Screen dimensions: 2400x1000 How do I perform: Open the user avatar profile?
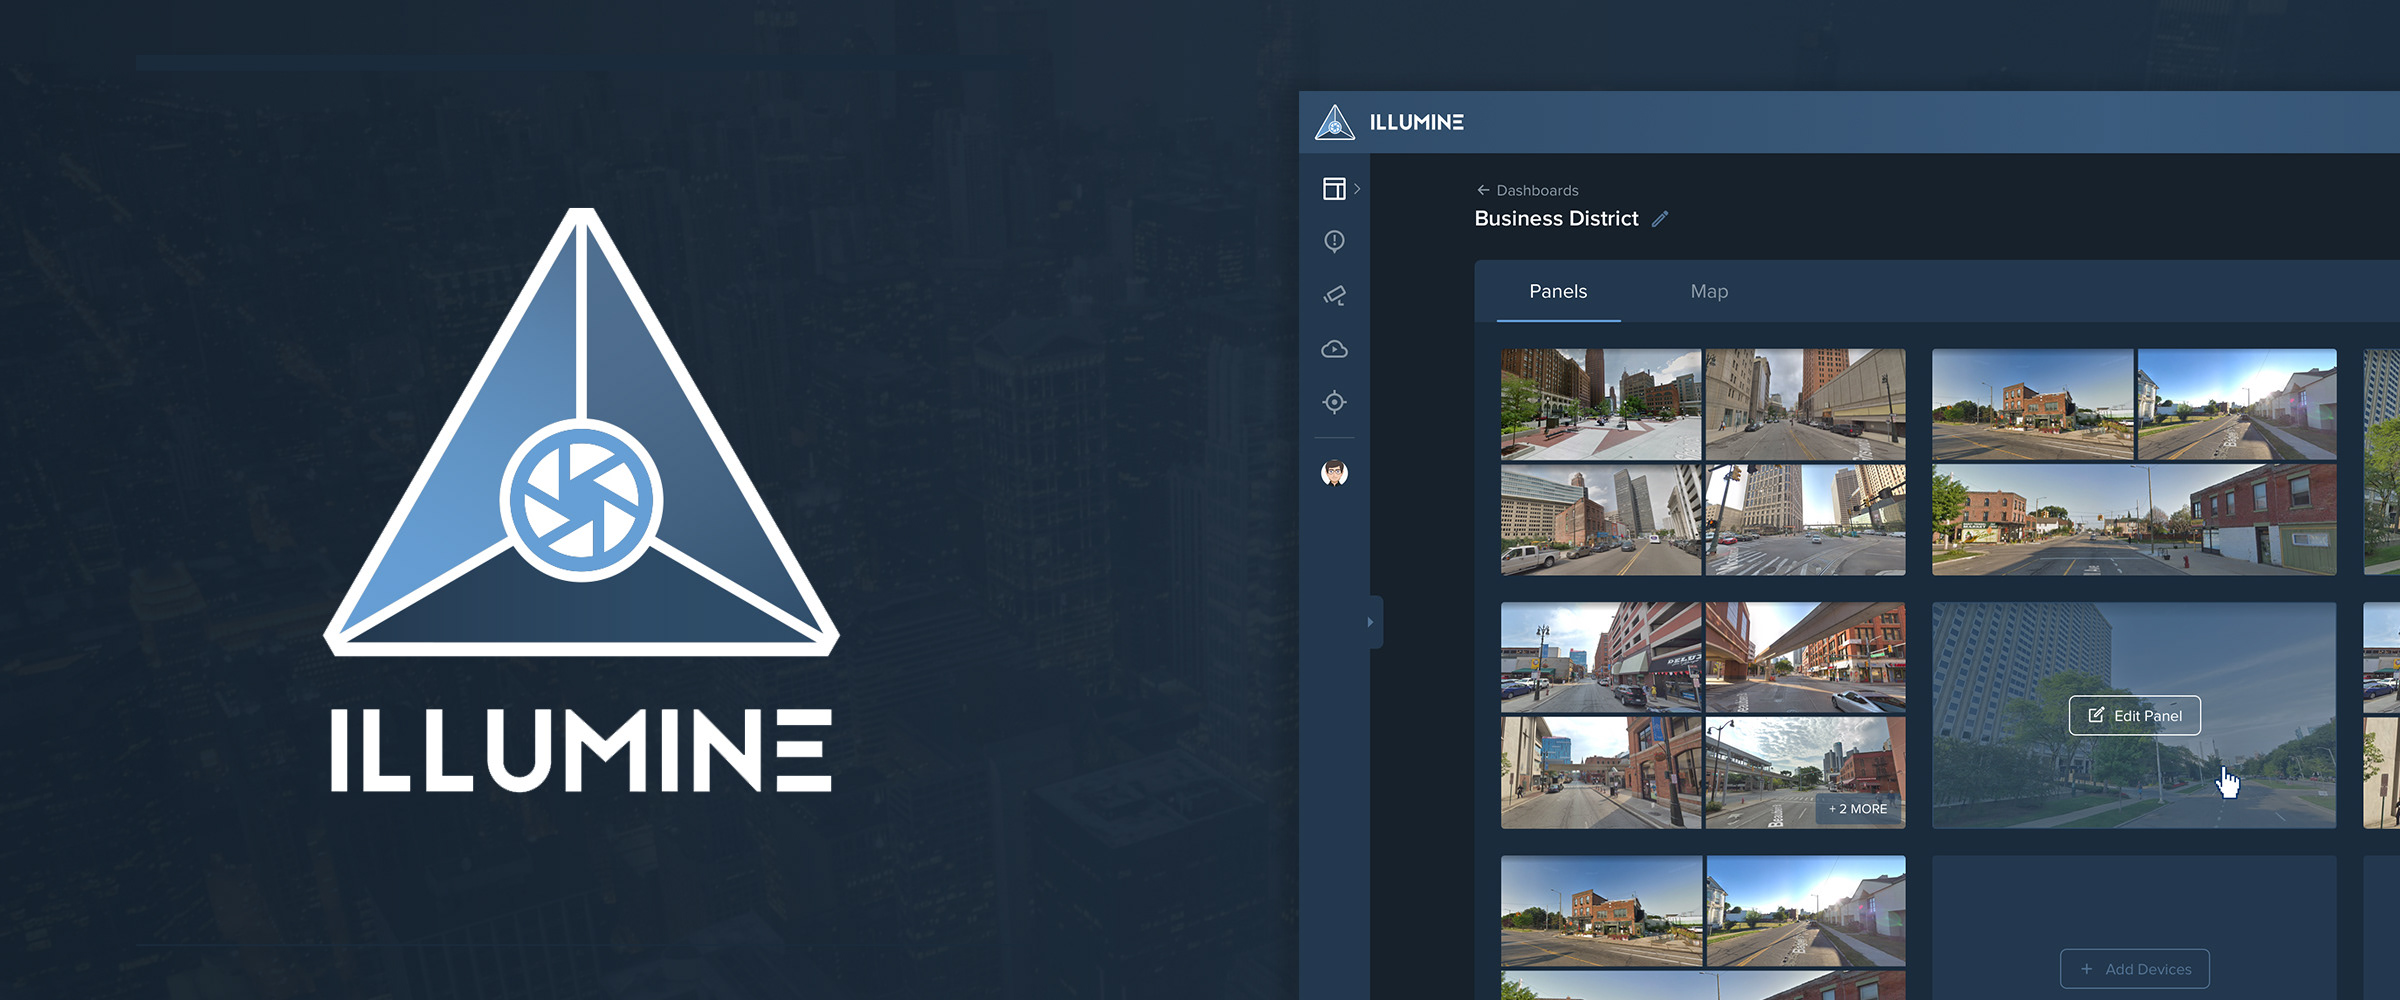click(x=1334, y=473)
